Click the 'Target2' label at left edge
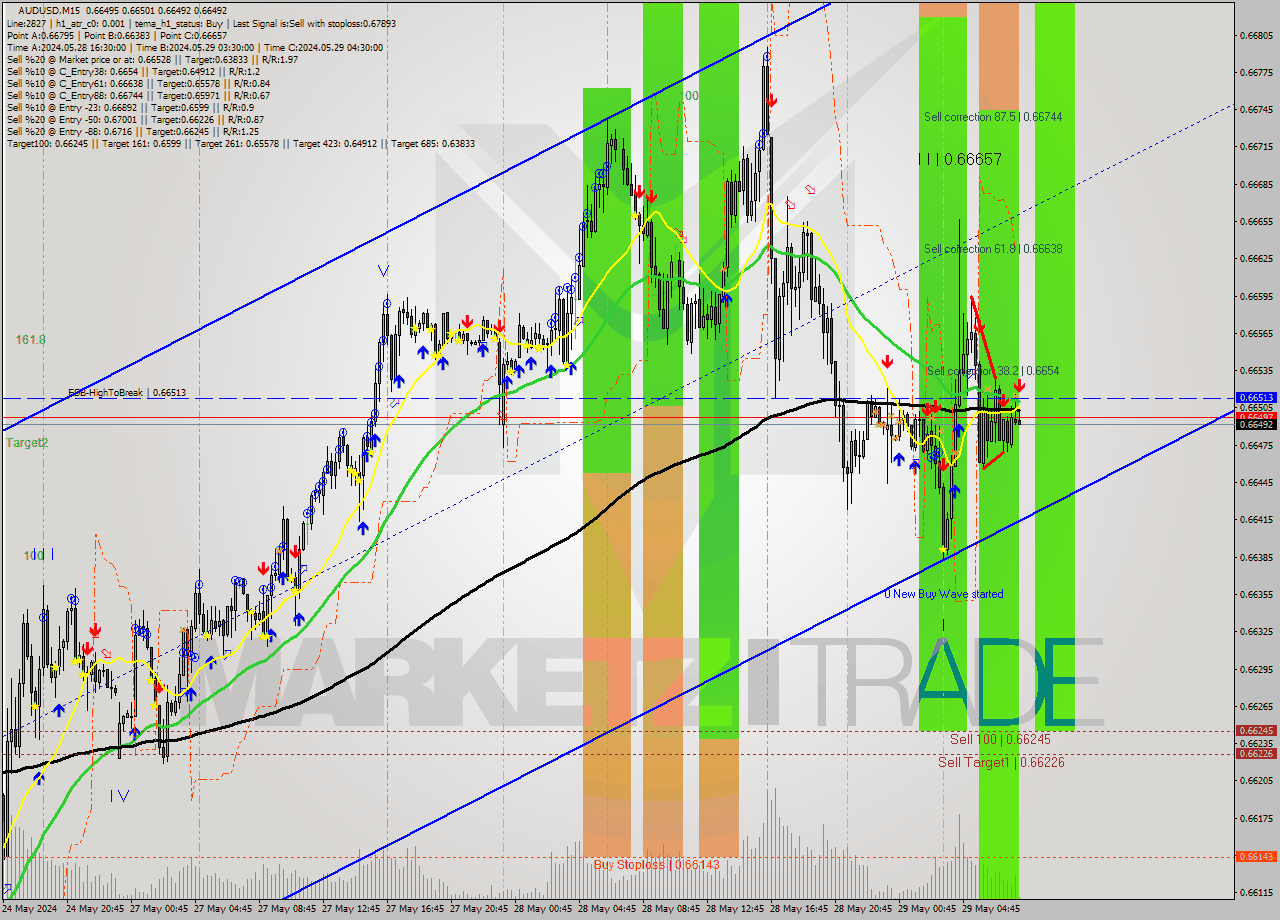1280x920 pixels. [x=26, y=442]
